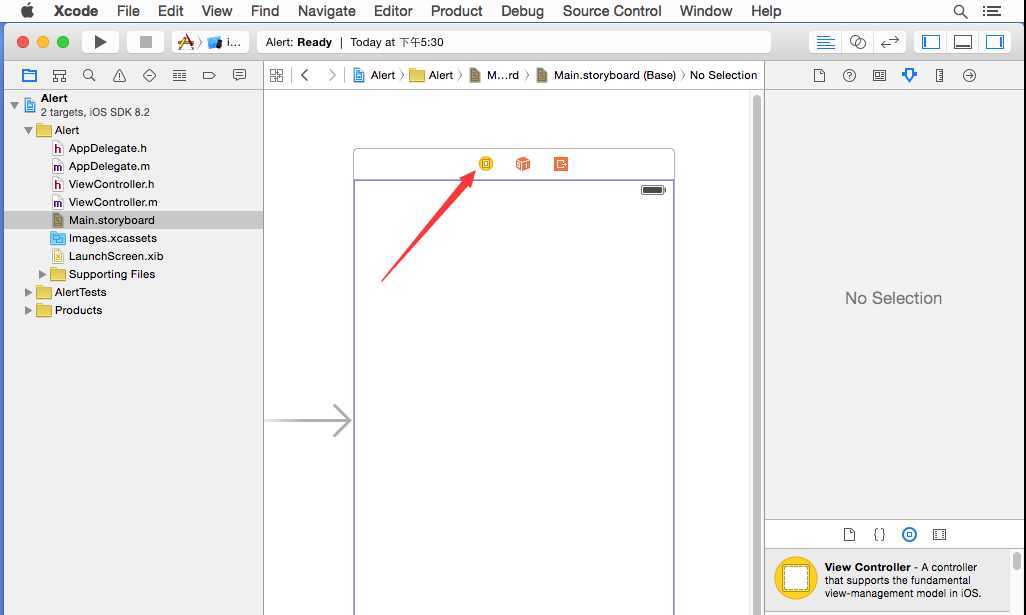This screenshot has width=1026, height=615.
Task: Open the Xcode application menu
Action: (x=76, y=11)
